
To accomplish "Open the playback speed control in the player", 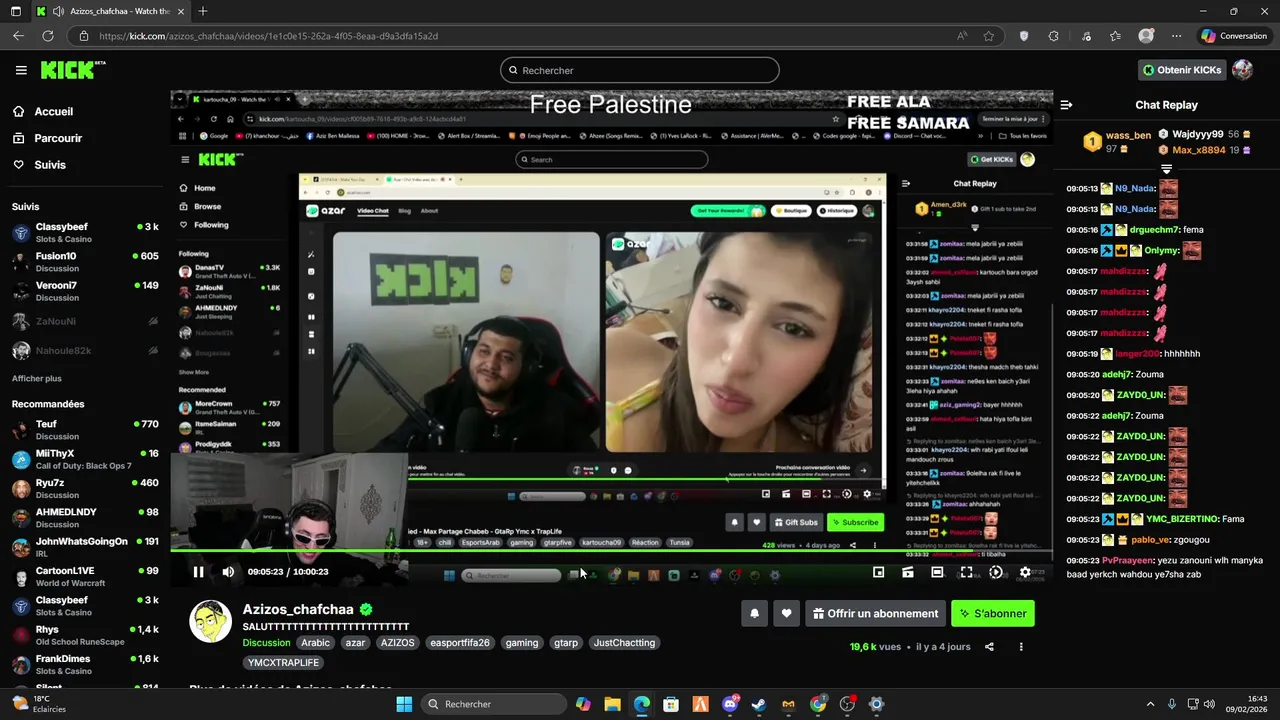I will coord(996,572).
